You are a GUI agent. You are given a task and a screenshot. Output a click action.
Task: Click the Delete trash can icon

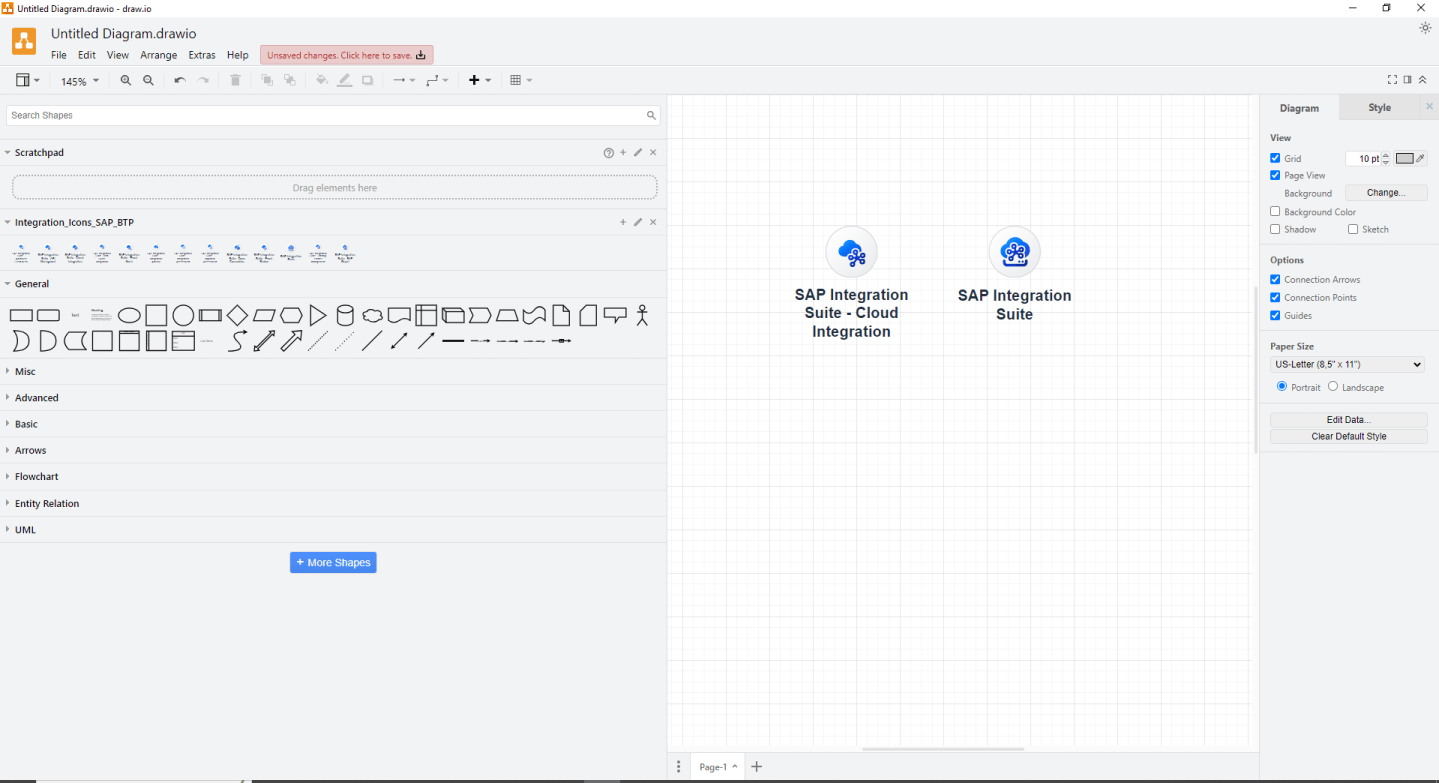[x=236, y=81]
